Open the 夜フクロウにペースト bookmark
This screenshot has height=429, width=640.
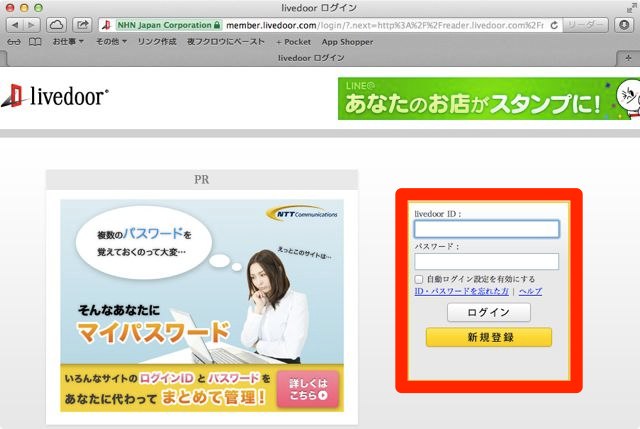pyautogui.click(x=226, y=42)
